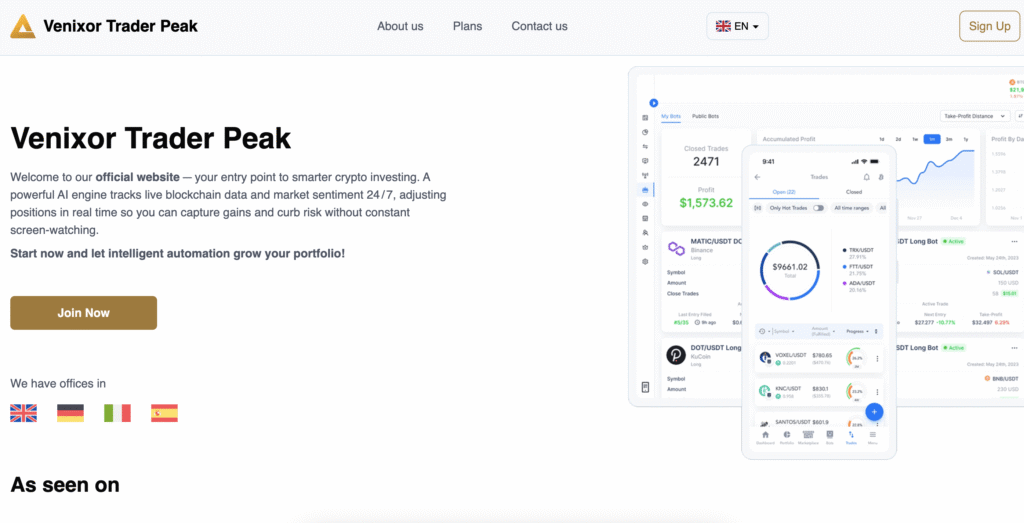Open the EN language dropdown
The height and width of the screenshot is (523, 1024).
(737, 26)
